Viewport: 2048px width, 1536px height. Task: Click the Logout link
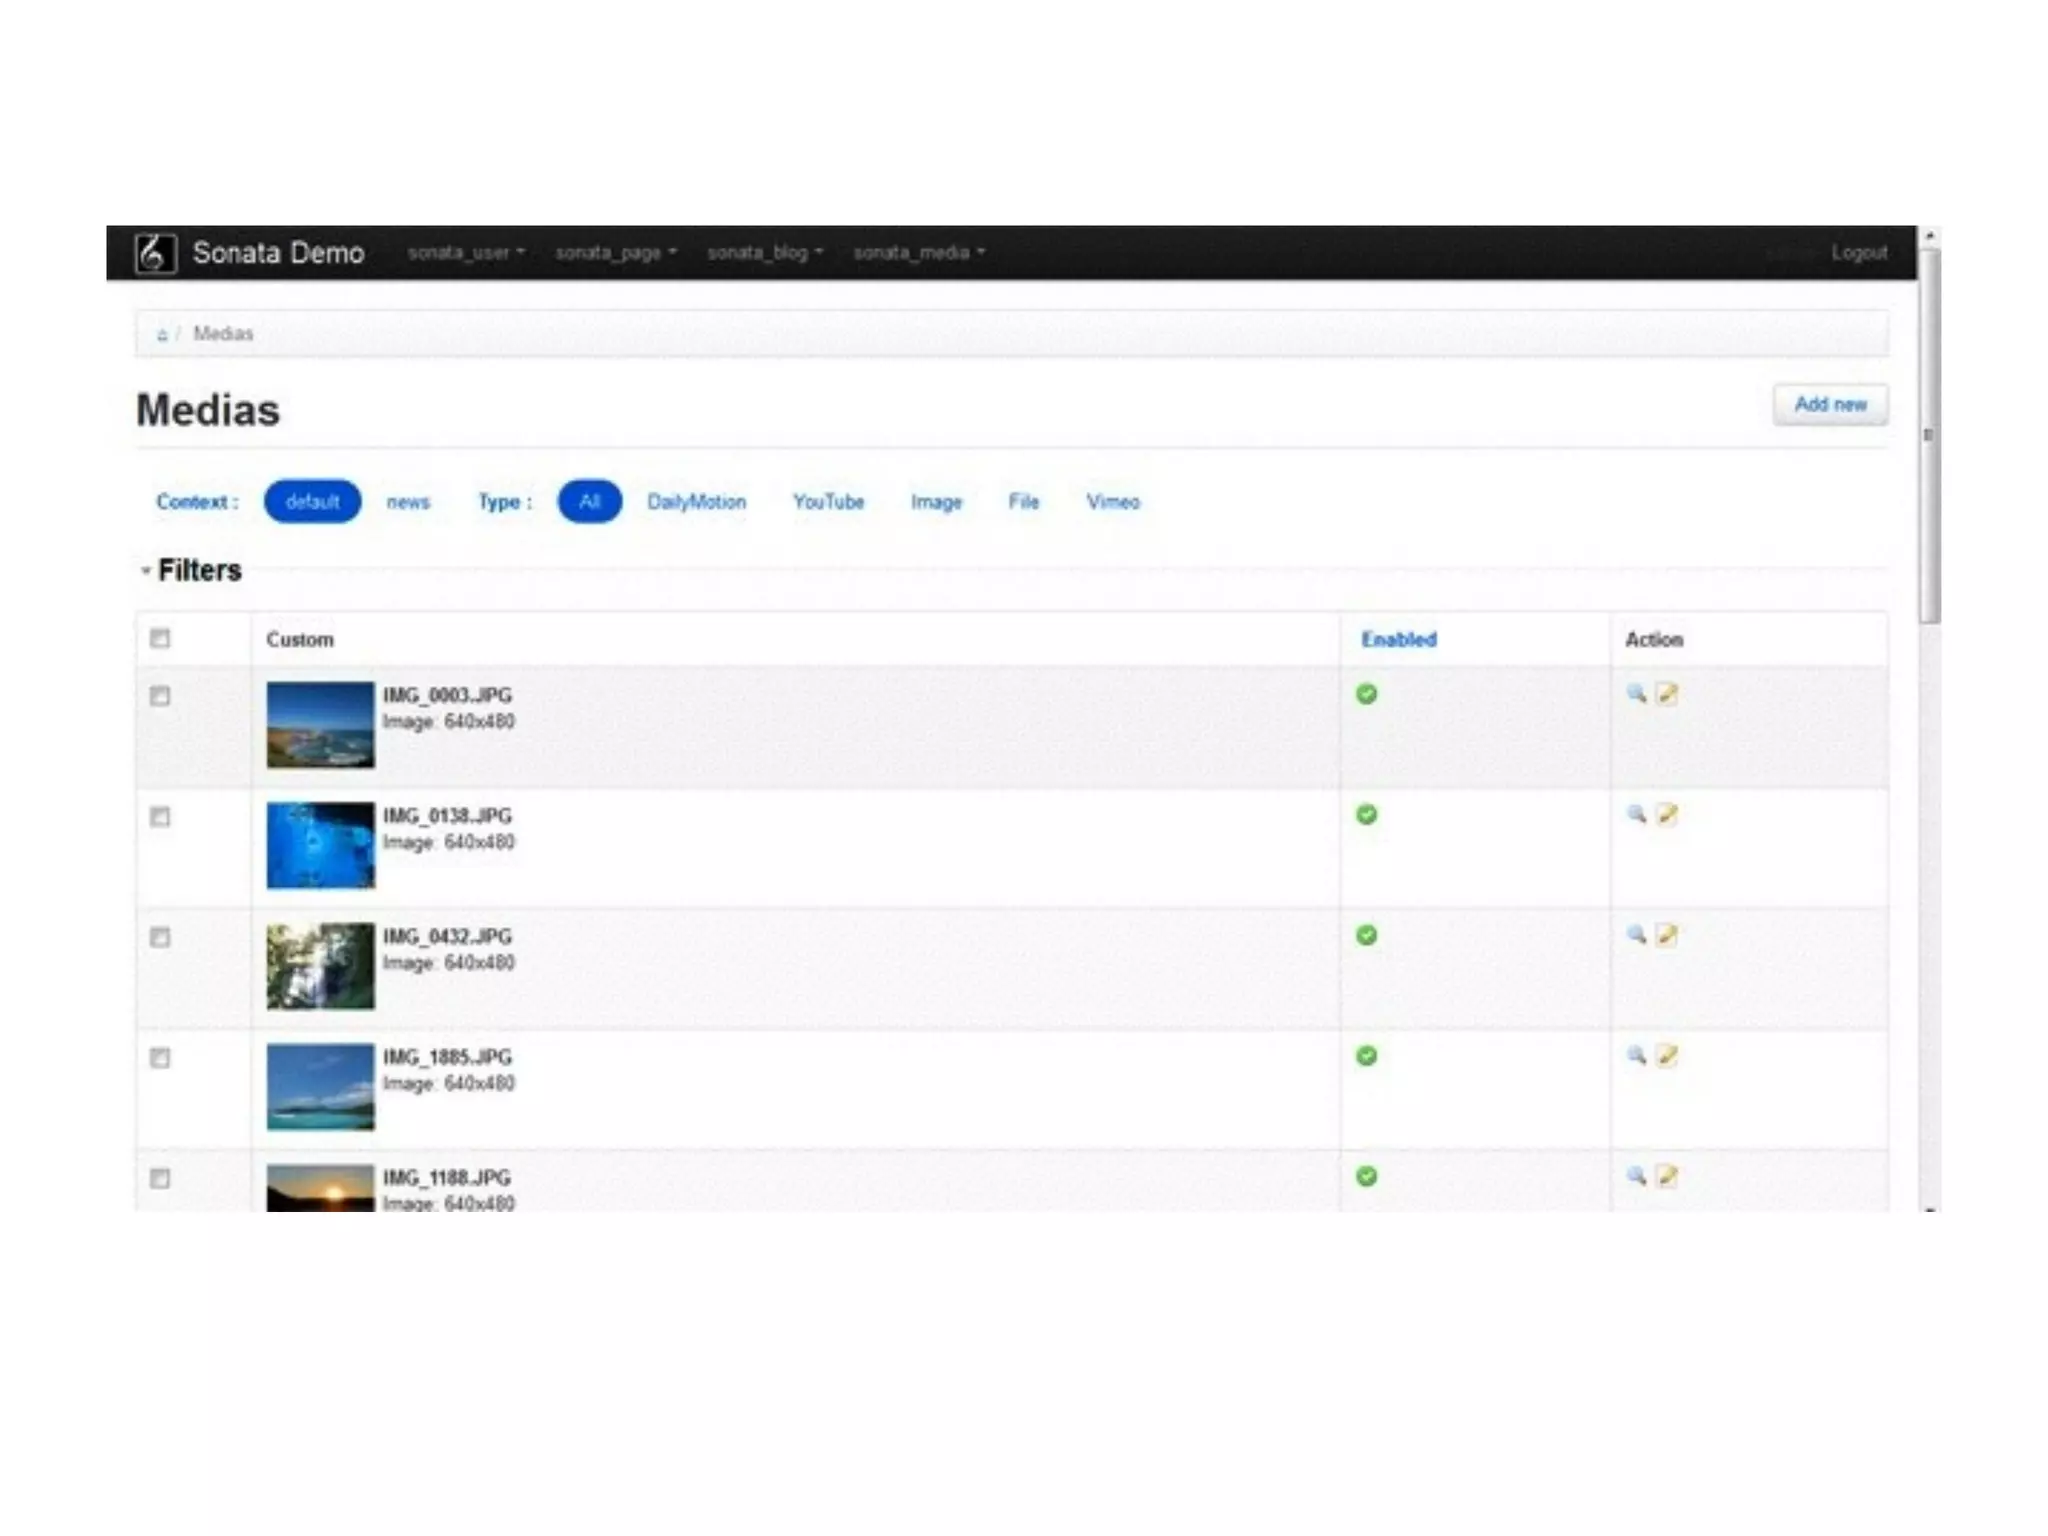click(x=1859, y=253)
